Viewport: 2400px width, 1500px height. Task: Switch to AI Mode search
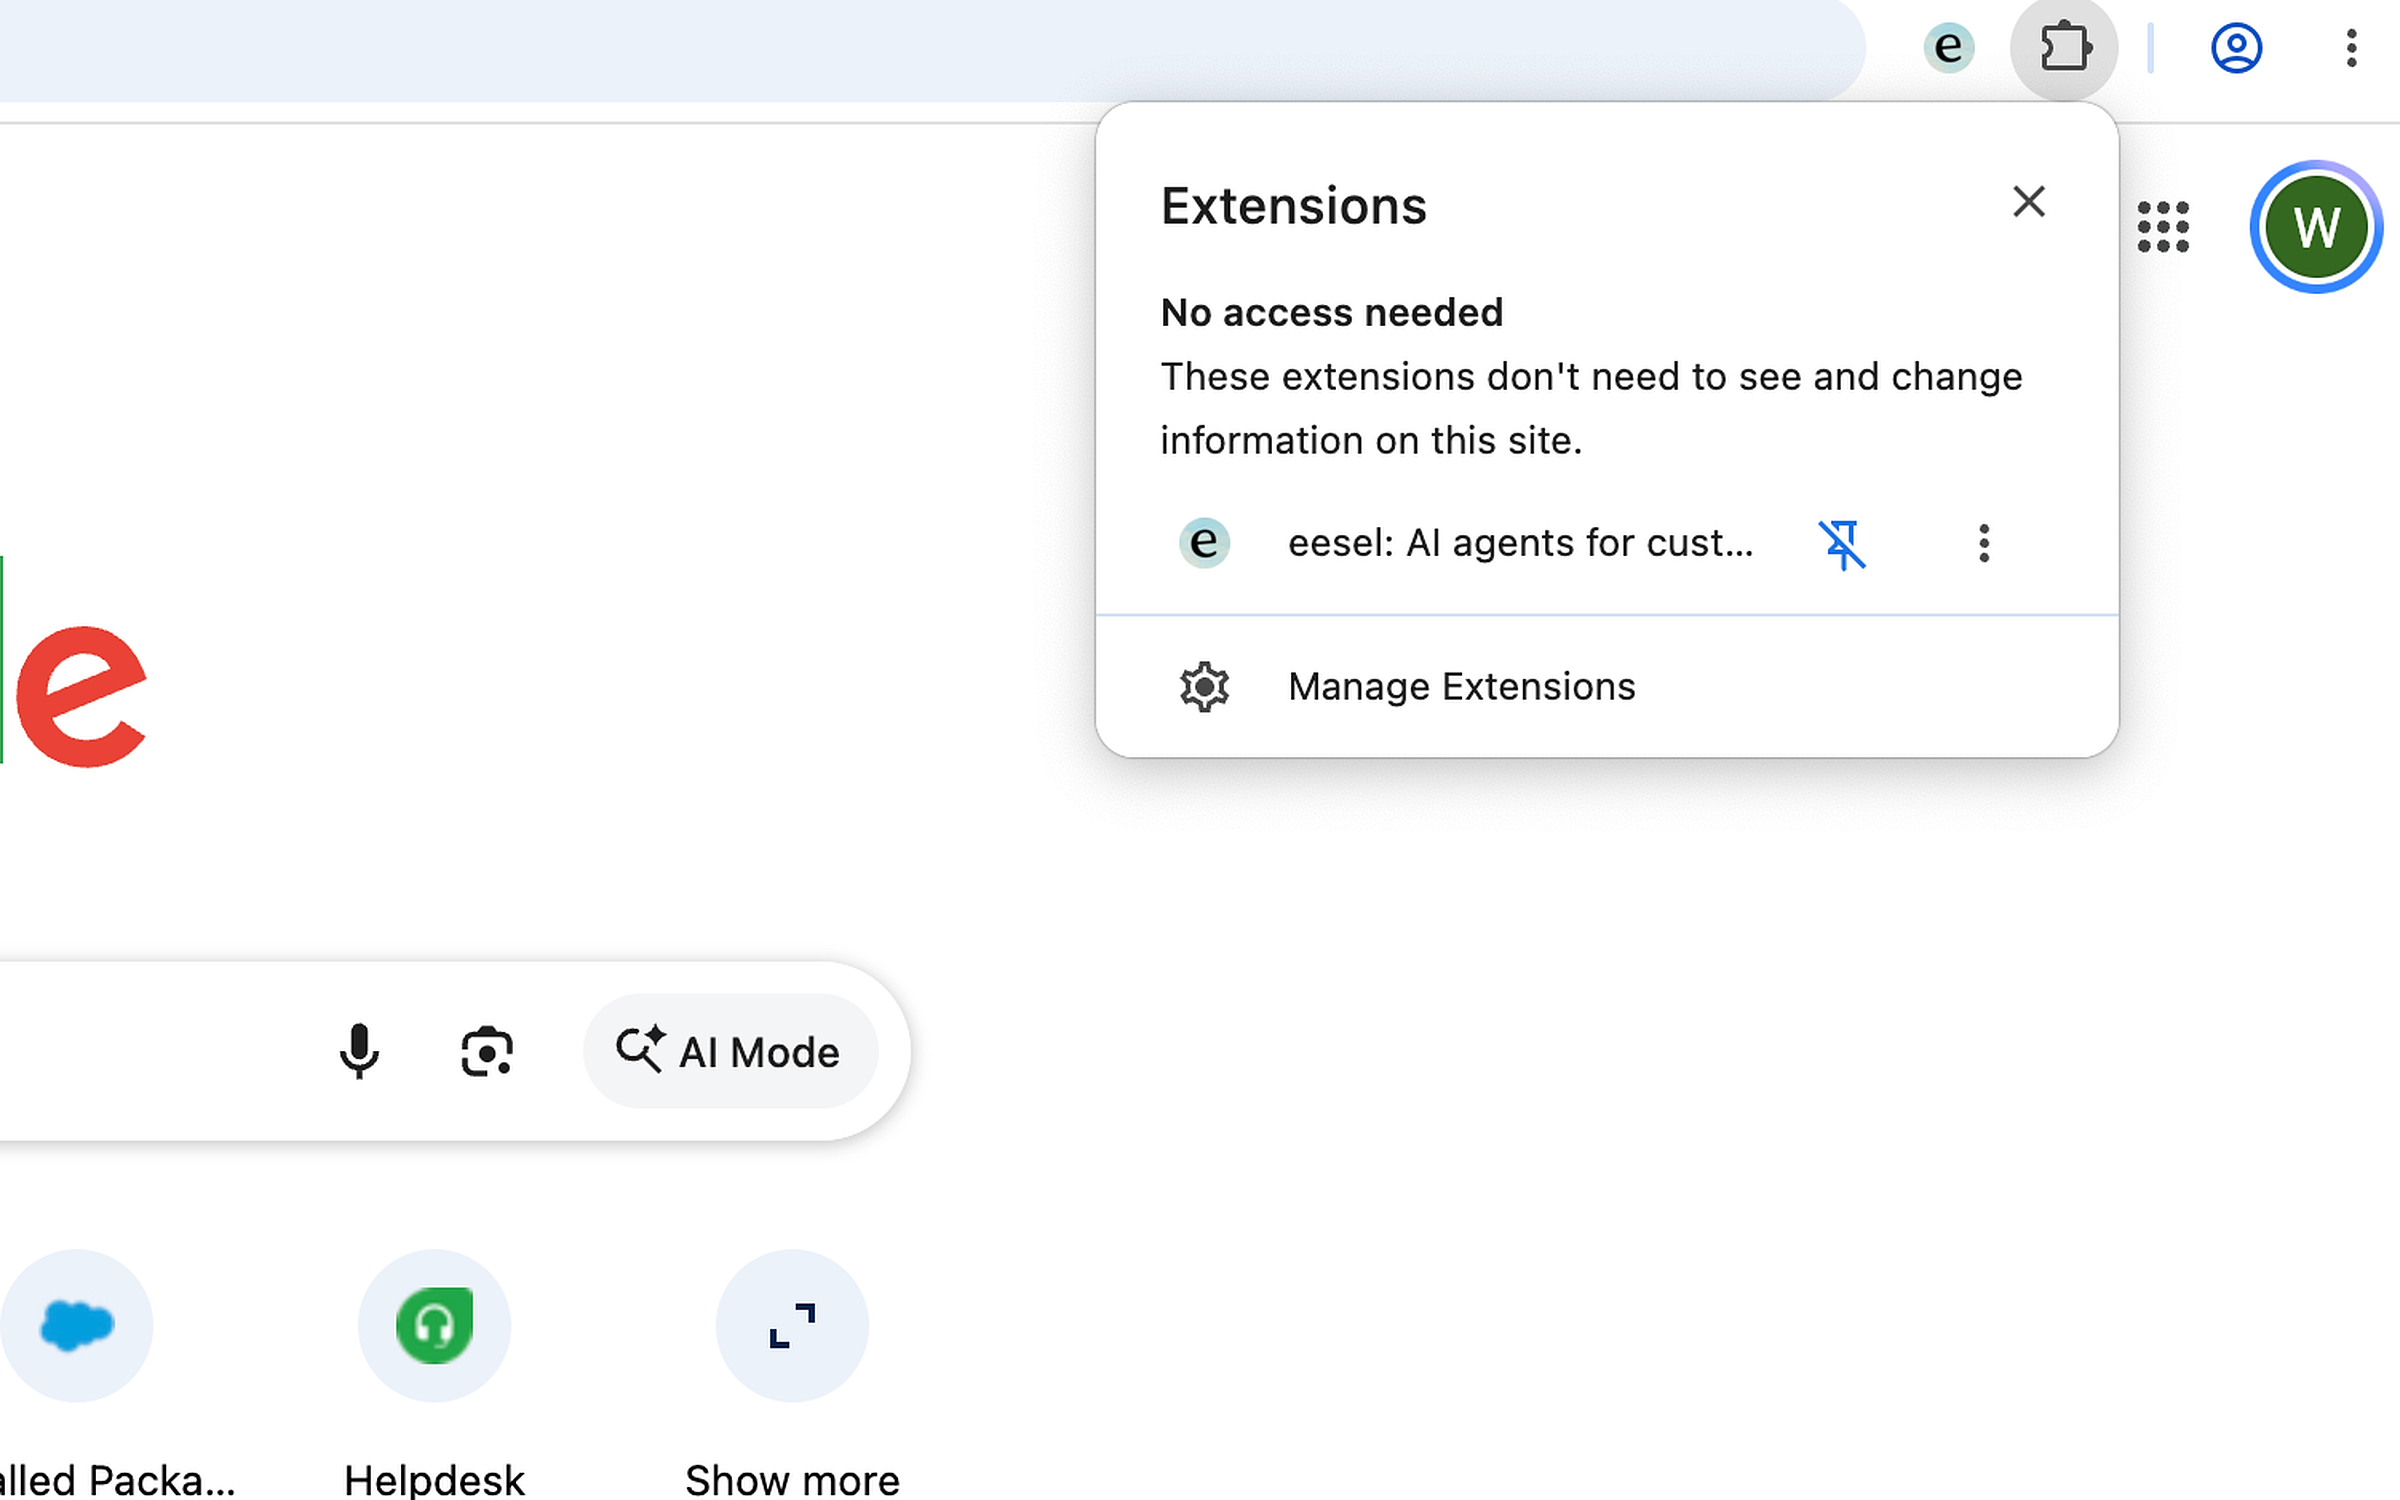tap(730, 1051)
